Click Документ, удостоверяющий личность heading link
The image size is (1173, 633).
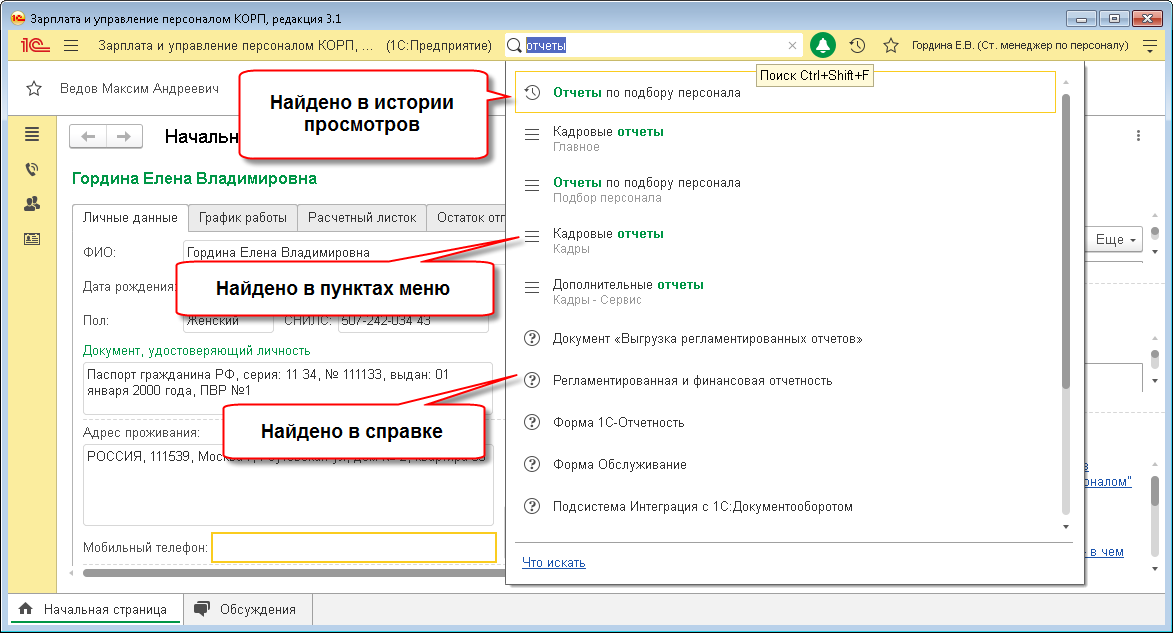[196, 351]
